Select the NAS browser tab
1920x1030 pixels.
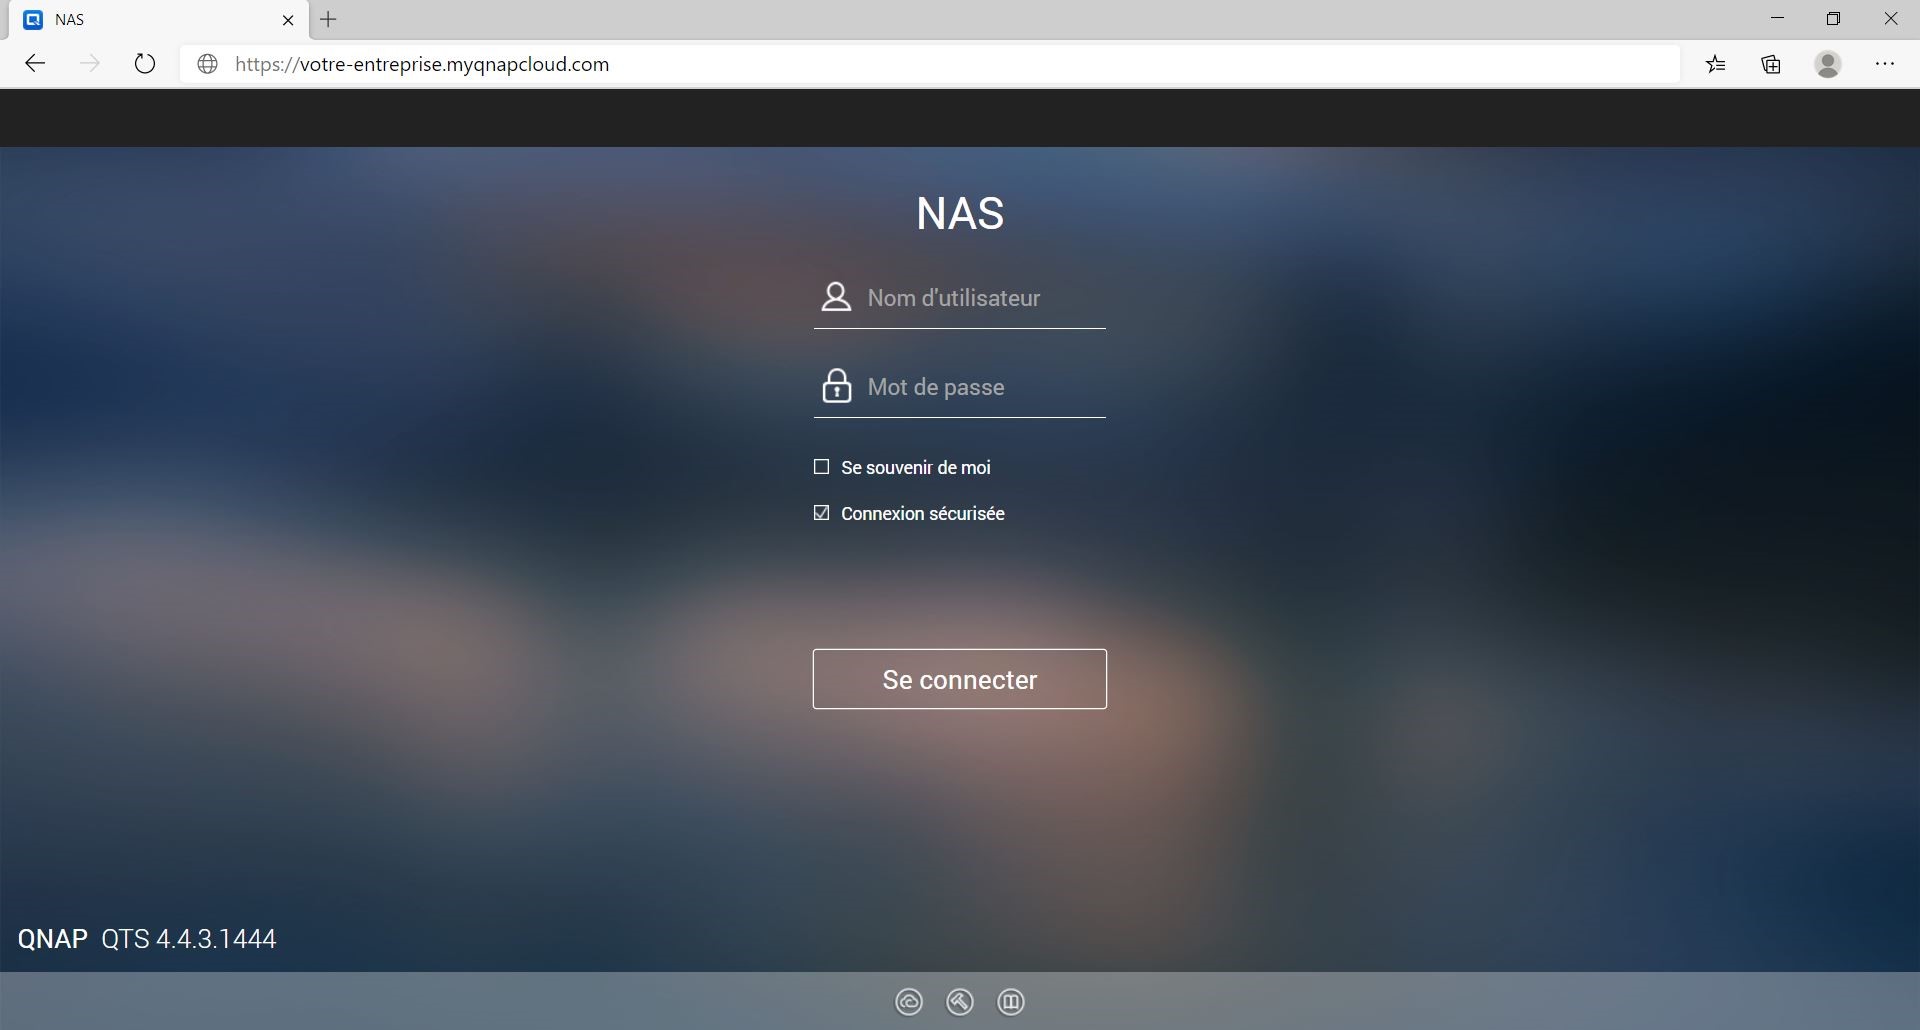[157, 20]
